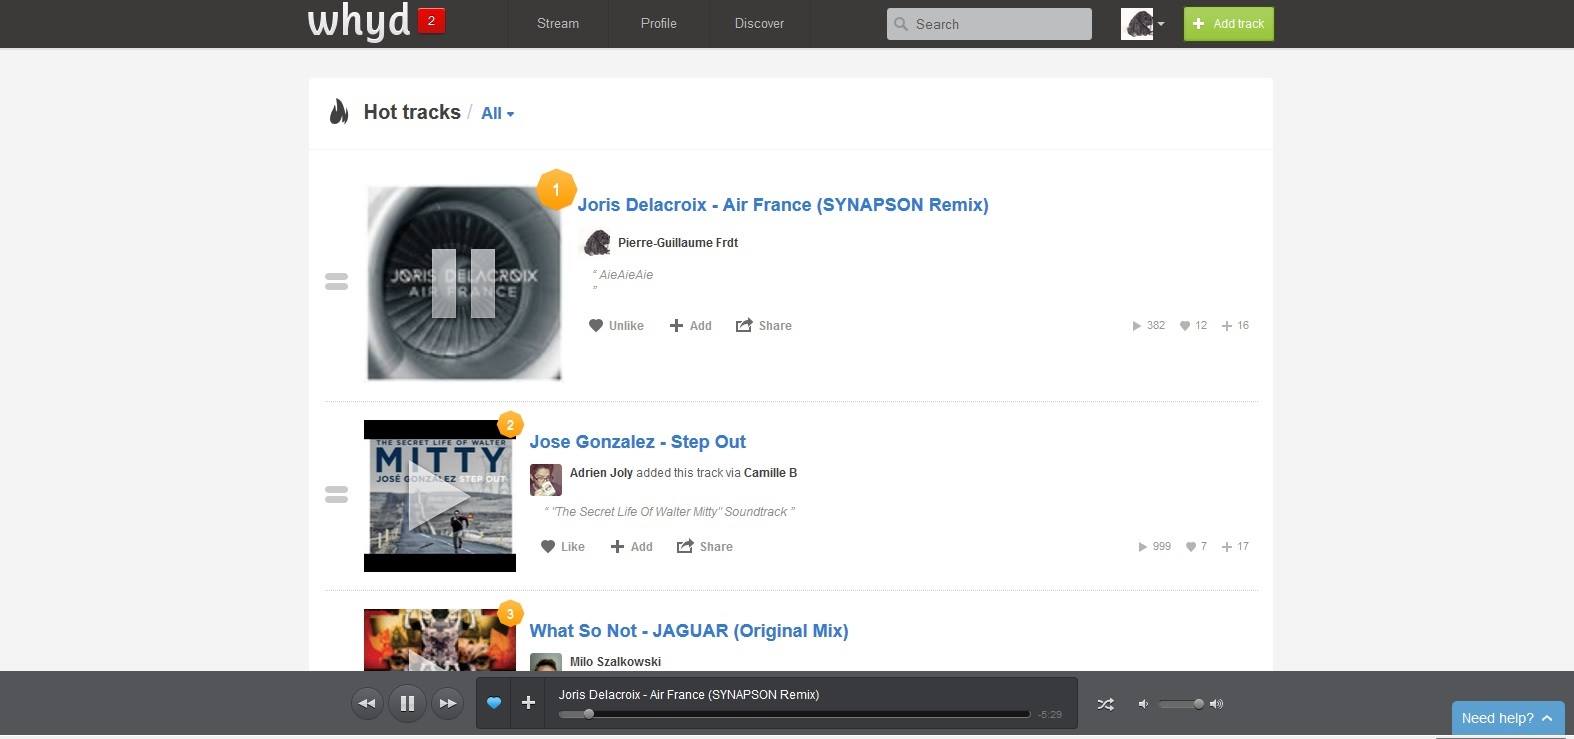Share the Jose Gonzalez Step Out track
The image size is (1574, 739).
click(705, 547)
